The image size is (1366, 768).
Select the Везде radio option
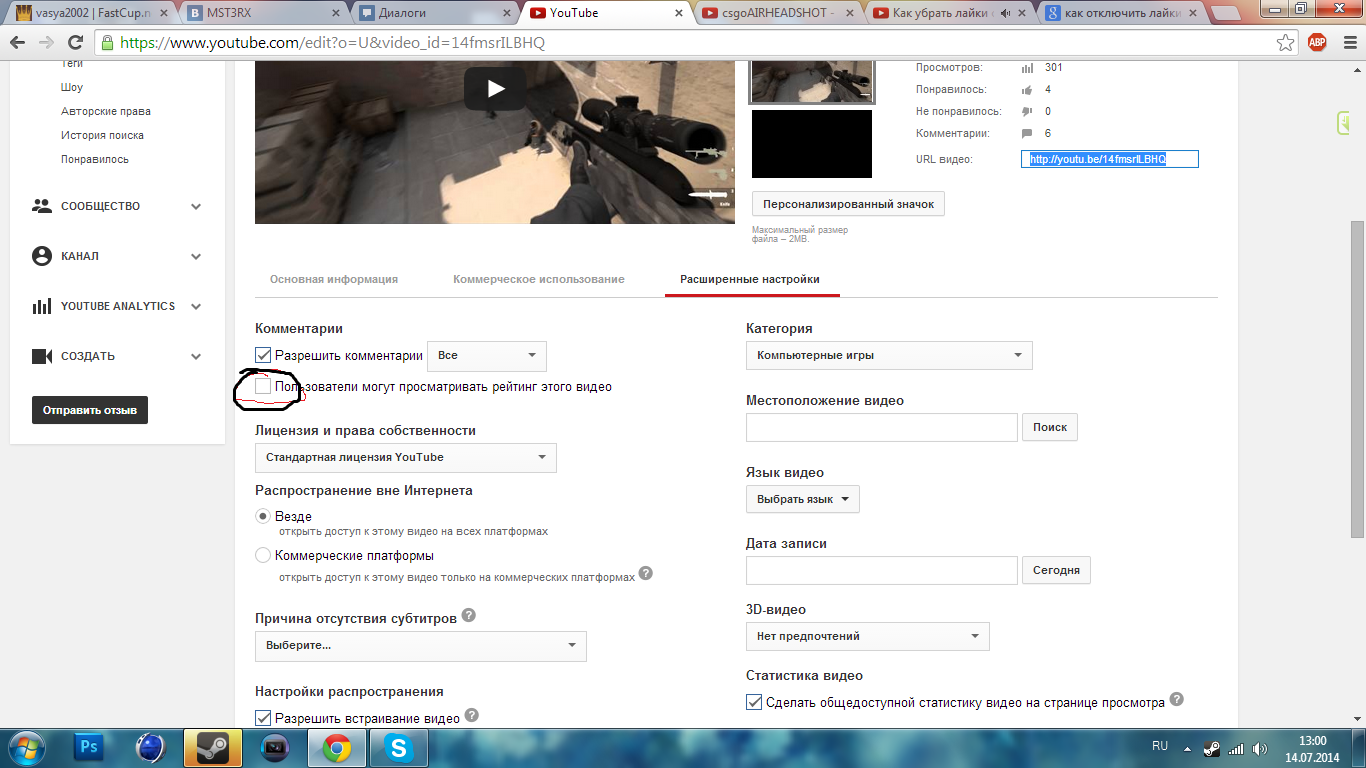click(263, 516)
